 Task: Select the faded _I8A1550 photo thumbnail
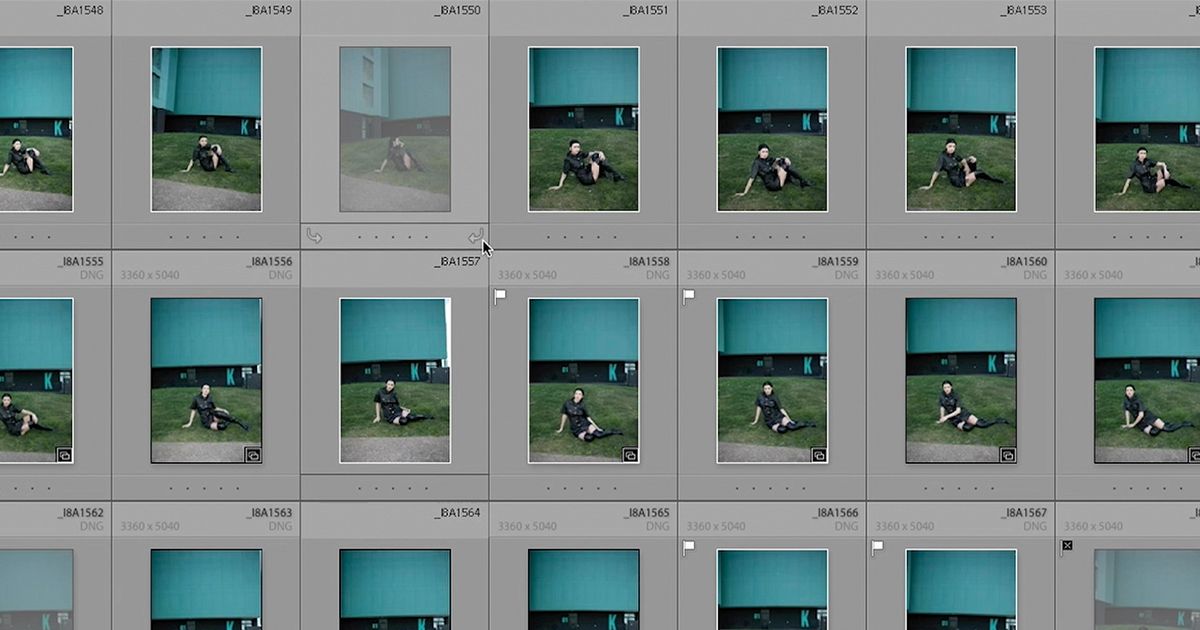(395, 129)
